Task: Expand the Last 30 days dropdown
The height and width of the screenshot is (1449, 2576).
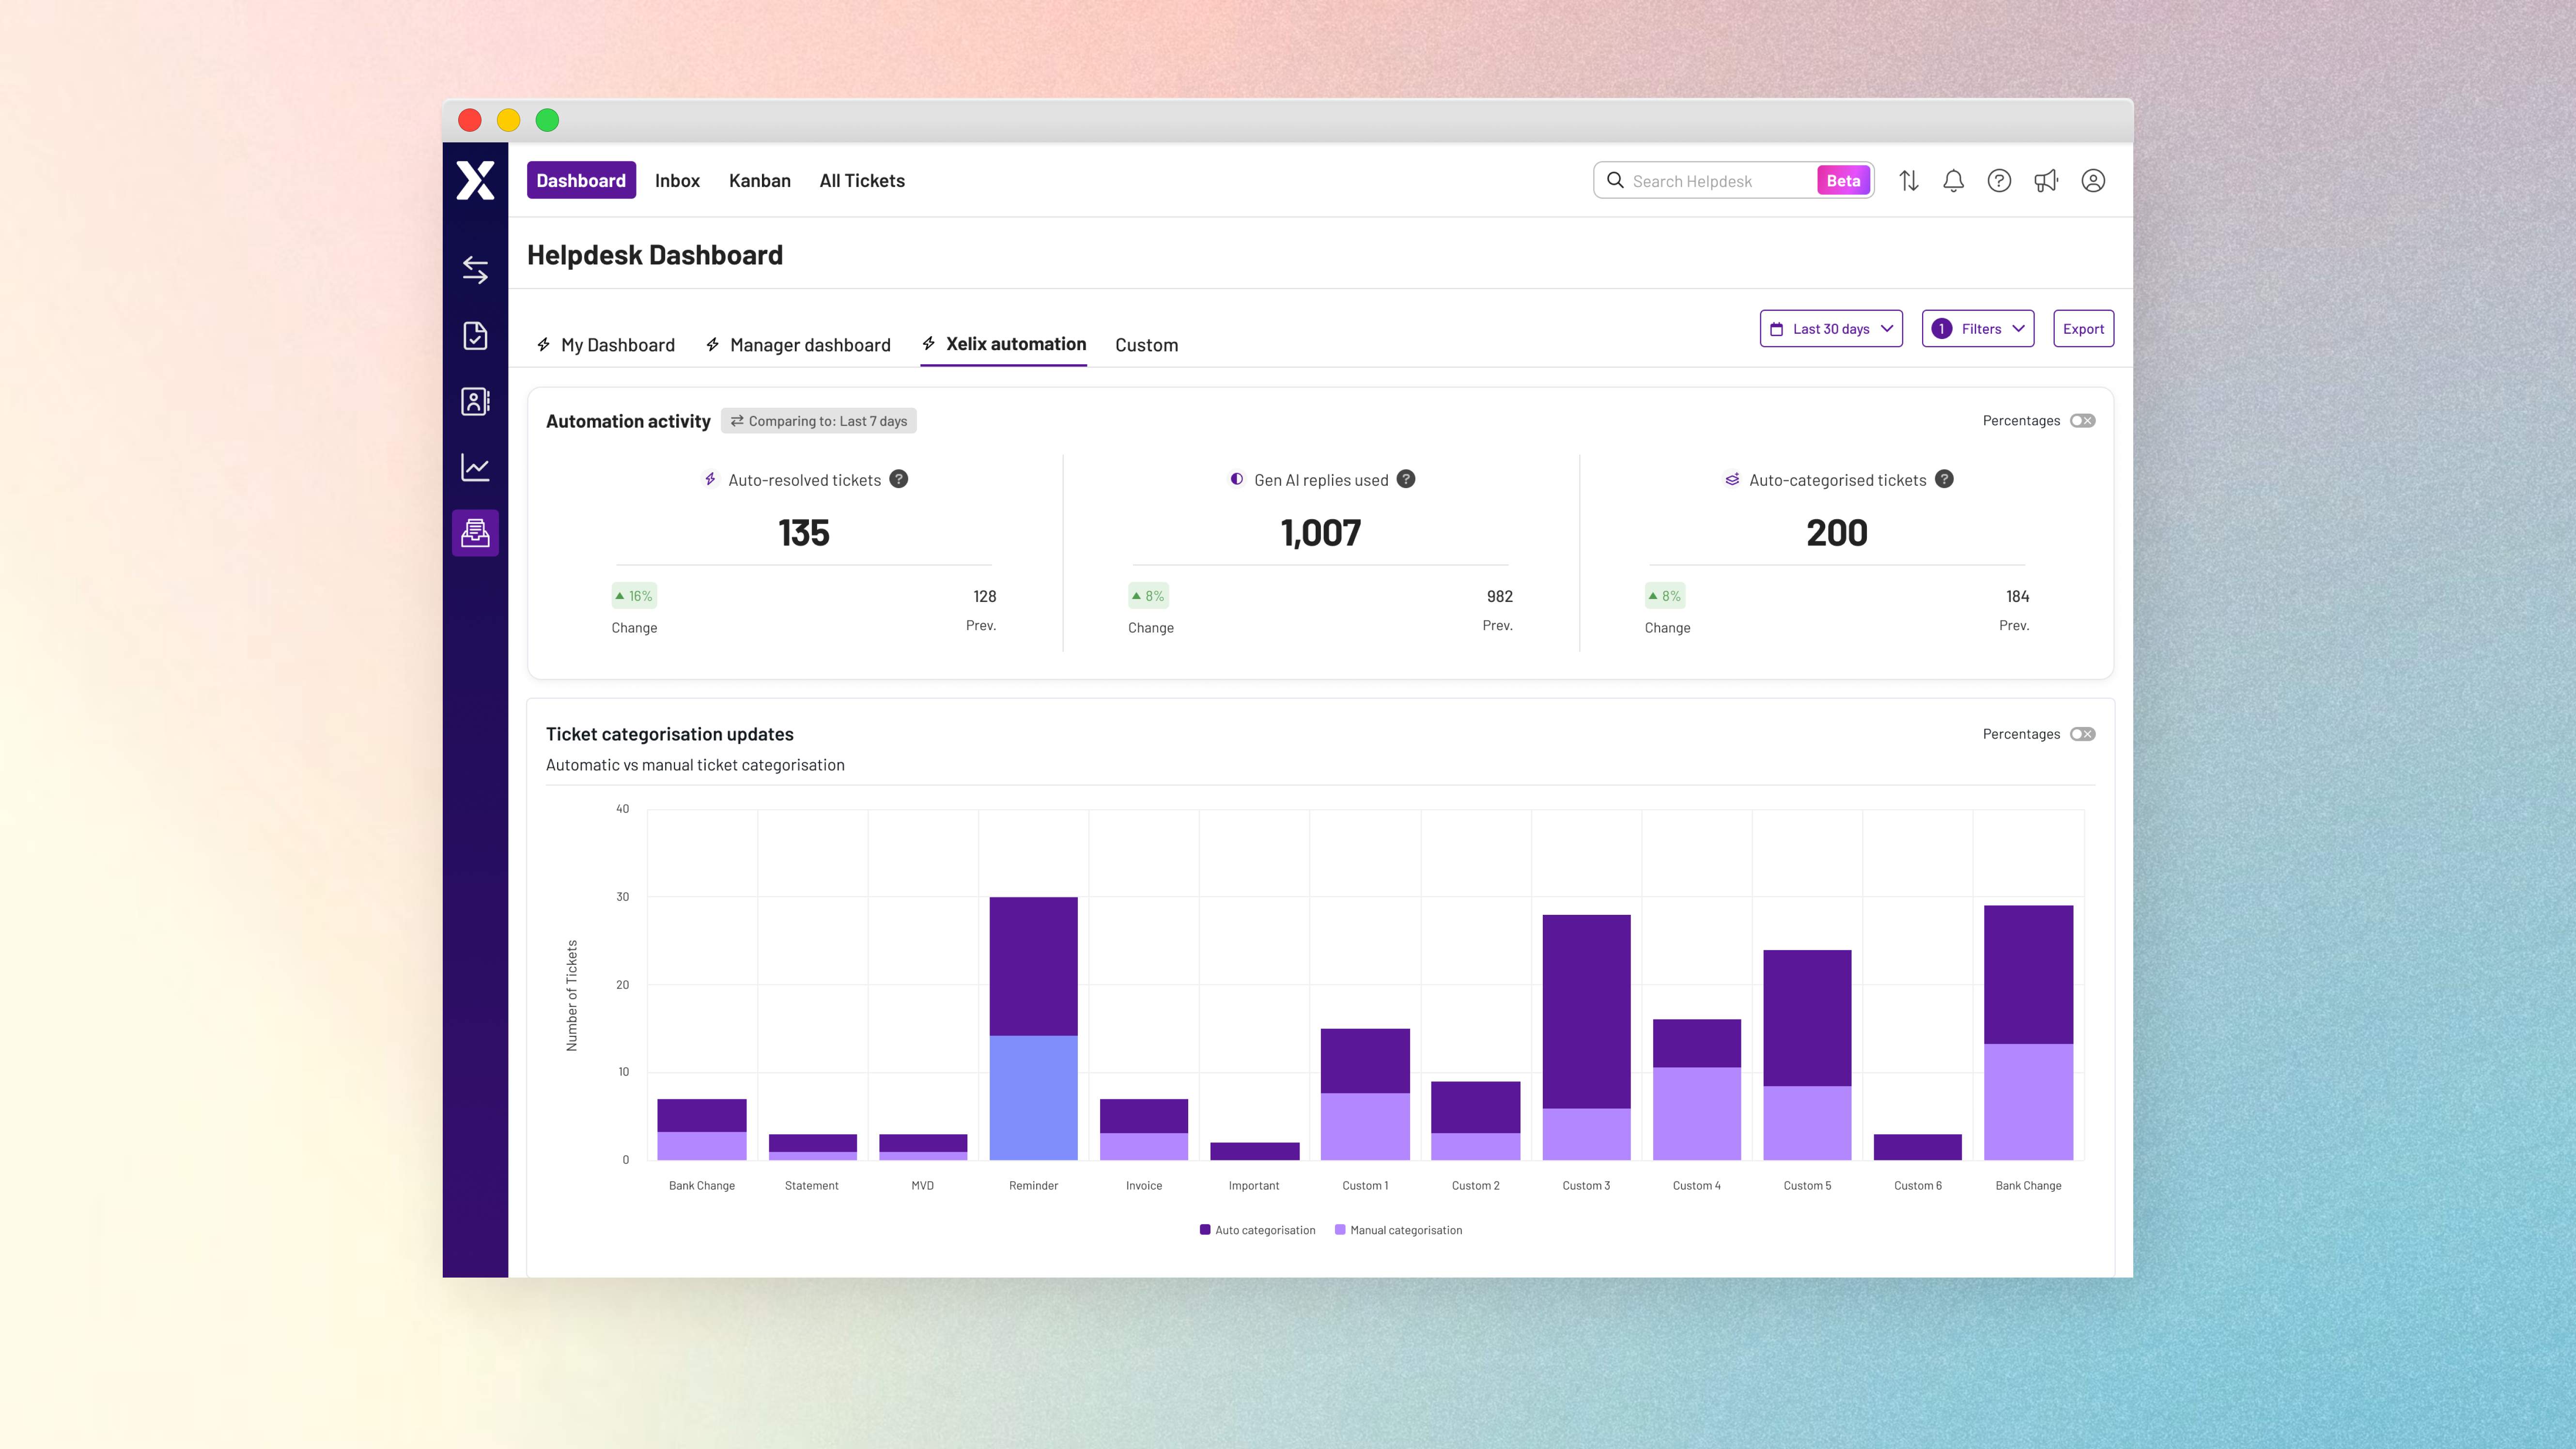Action: coord(1831,329)
